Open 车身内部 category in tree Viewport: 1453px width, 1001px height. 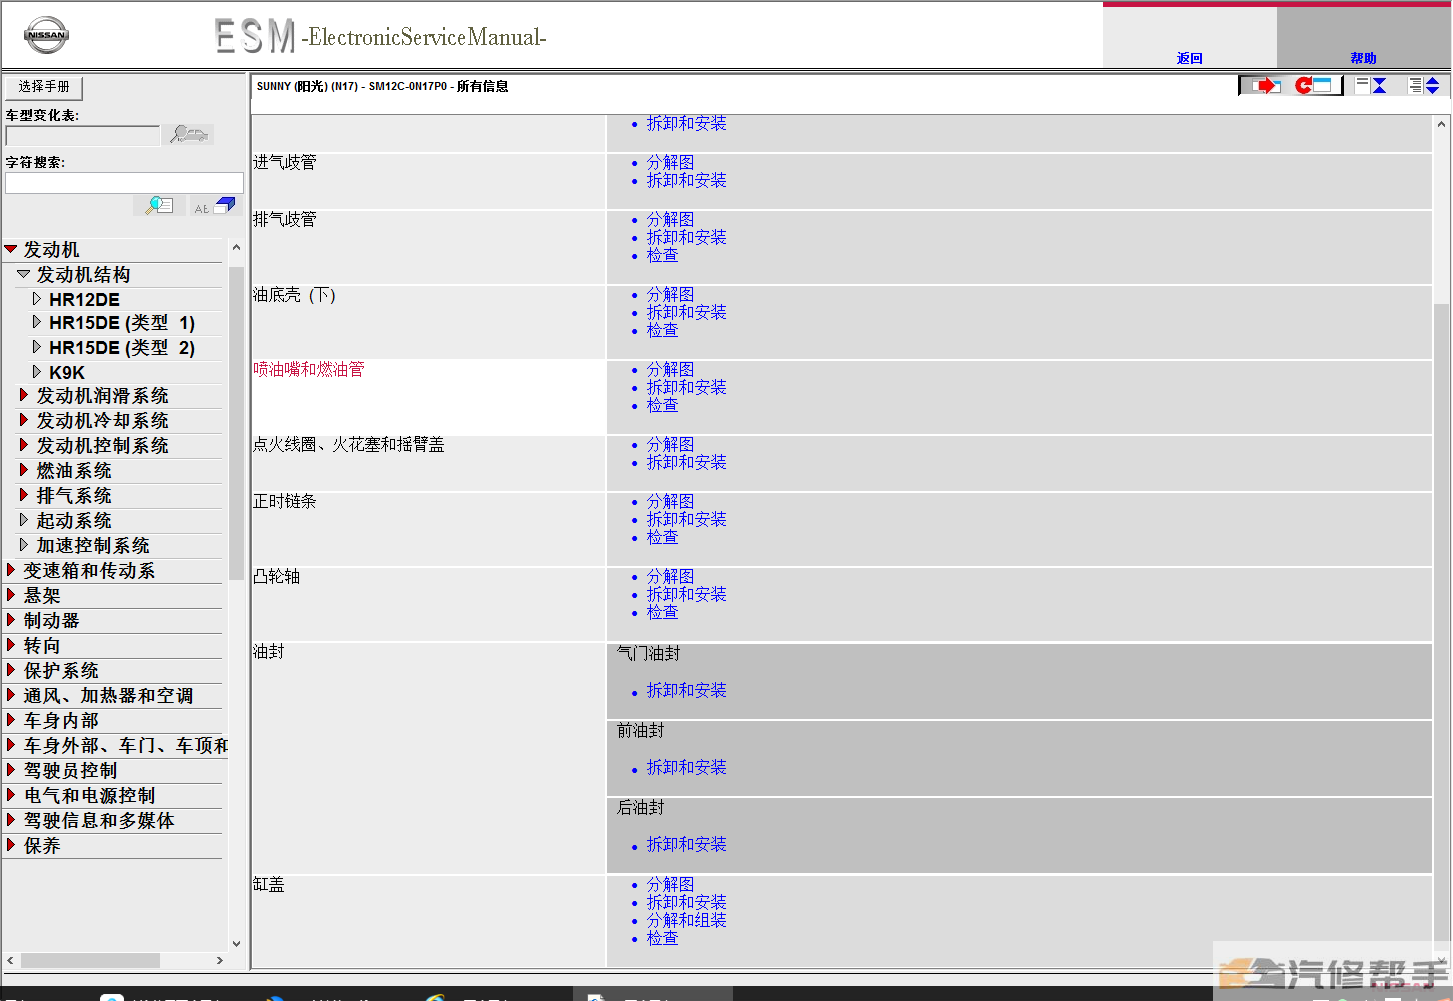[x=61, y=720]
